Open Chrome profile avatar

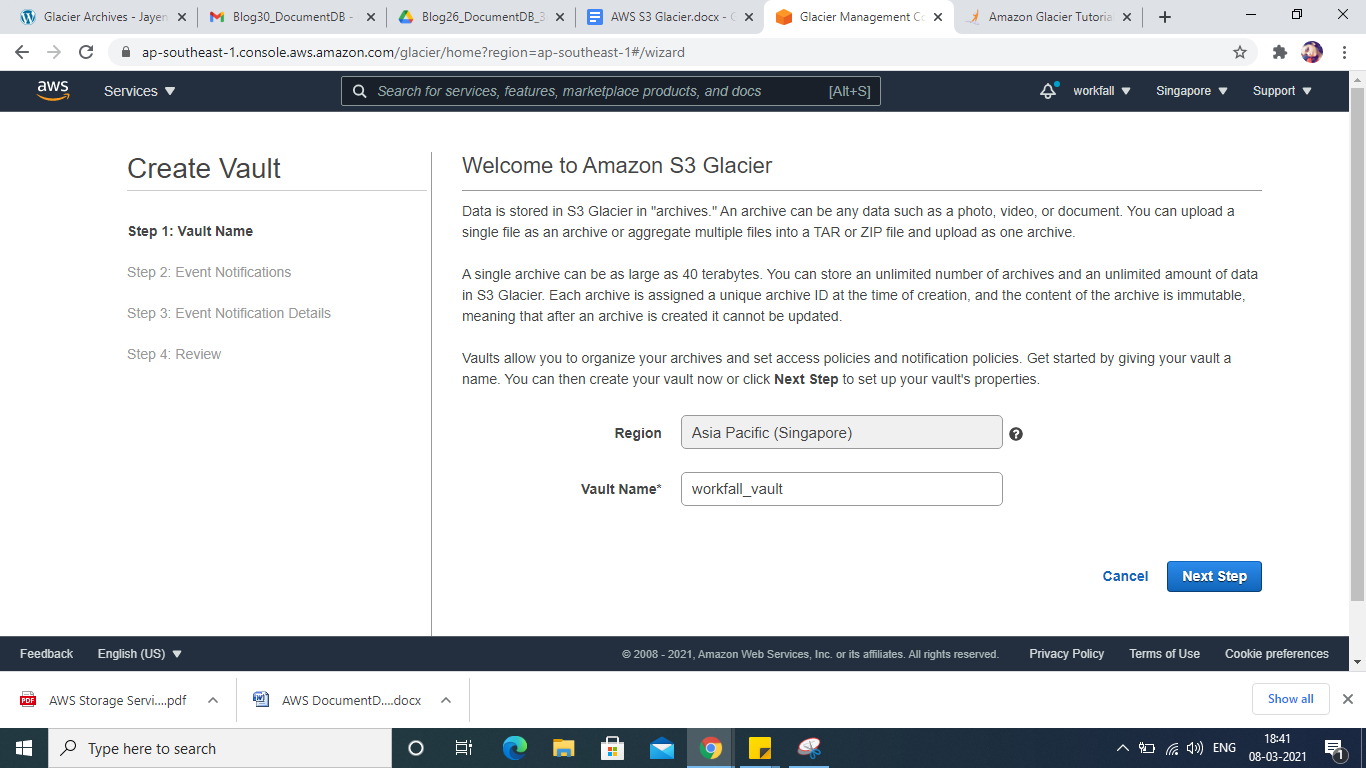click(1312, 52)
